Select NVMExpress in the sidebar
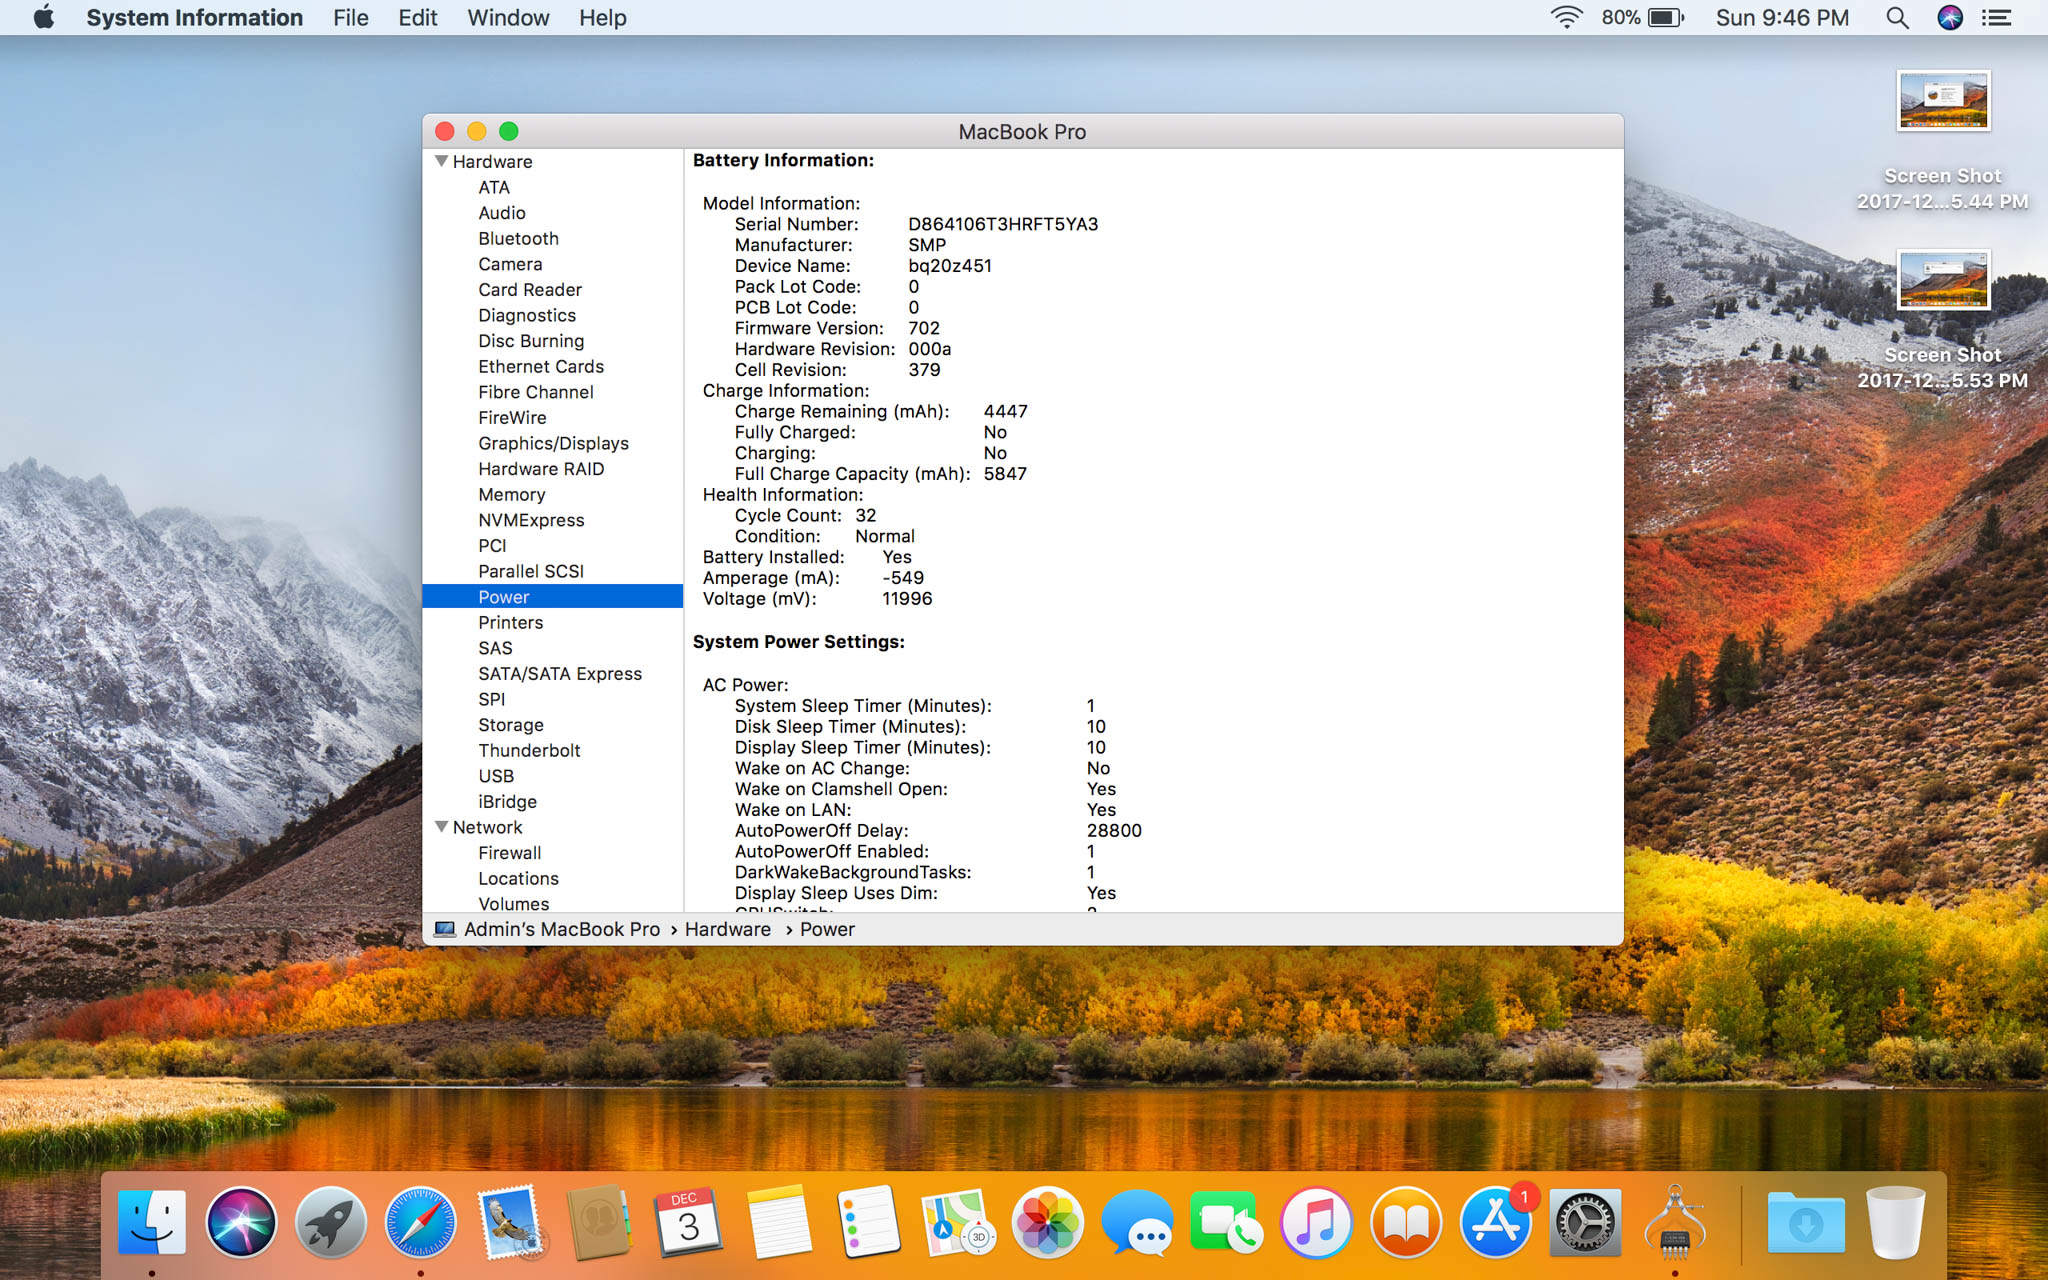This screenshot has height=1280, width=2048. 531,520
